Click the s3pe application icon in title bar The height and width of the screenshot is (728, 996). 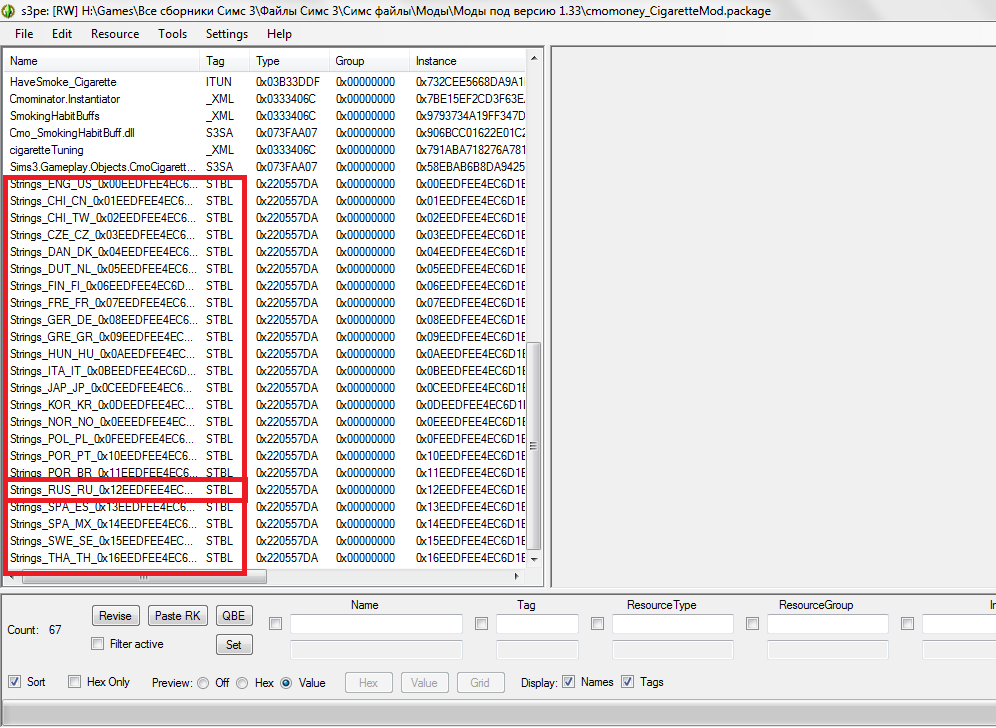click(9, 10)
